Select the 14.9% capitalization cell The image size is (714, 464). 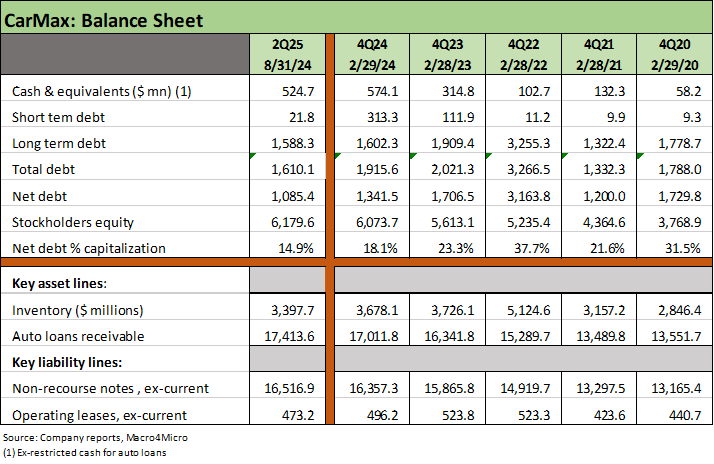[x=296, y=248]
